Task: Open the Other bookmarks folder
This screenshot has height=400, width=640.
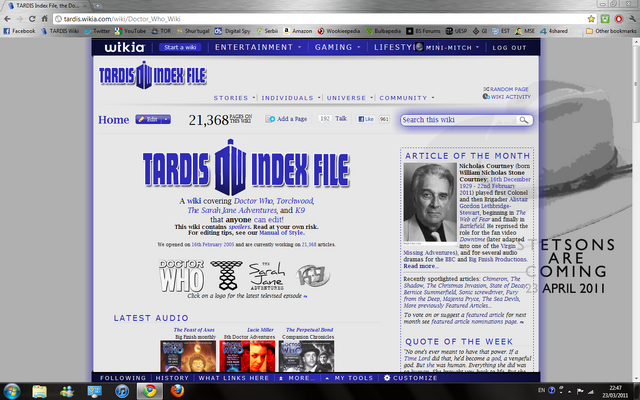Action: tap(611, 31)
